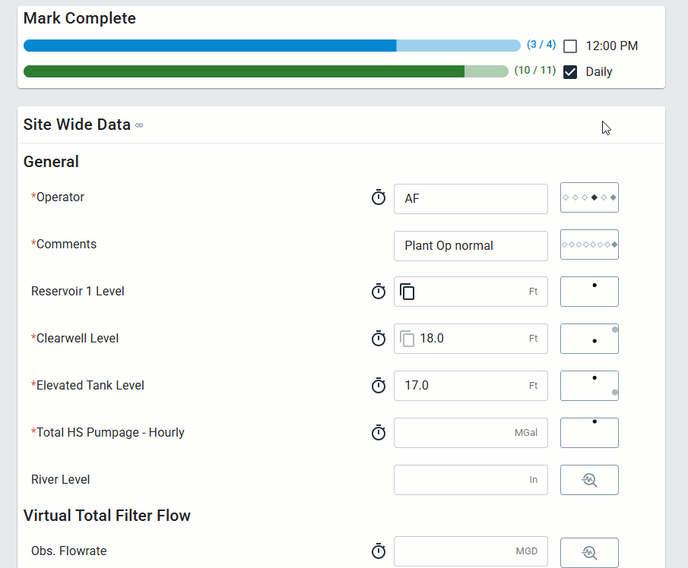Click stopwatch icon for Total HS Pumpage
Image resolution: width=688 pixels, height=568 pixels.
point(378,433)
